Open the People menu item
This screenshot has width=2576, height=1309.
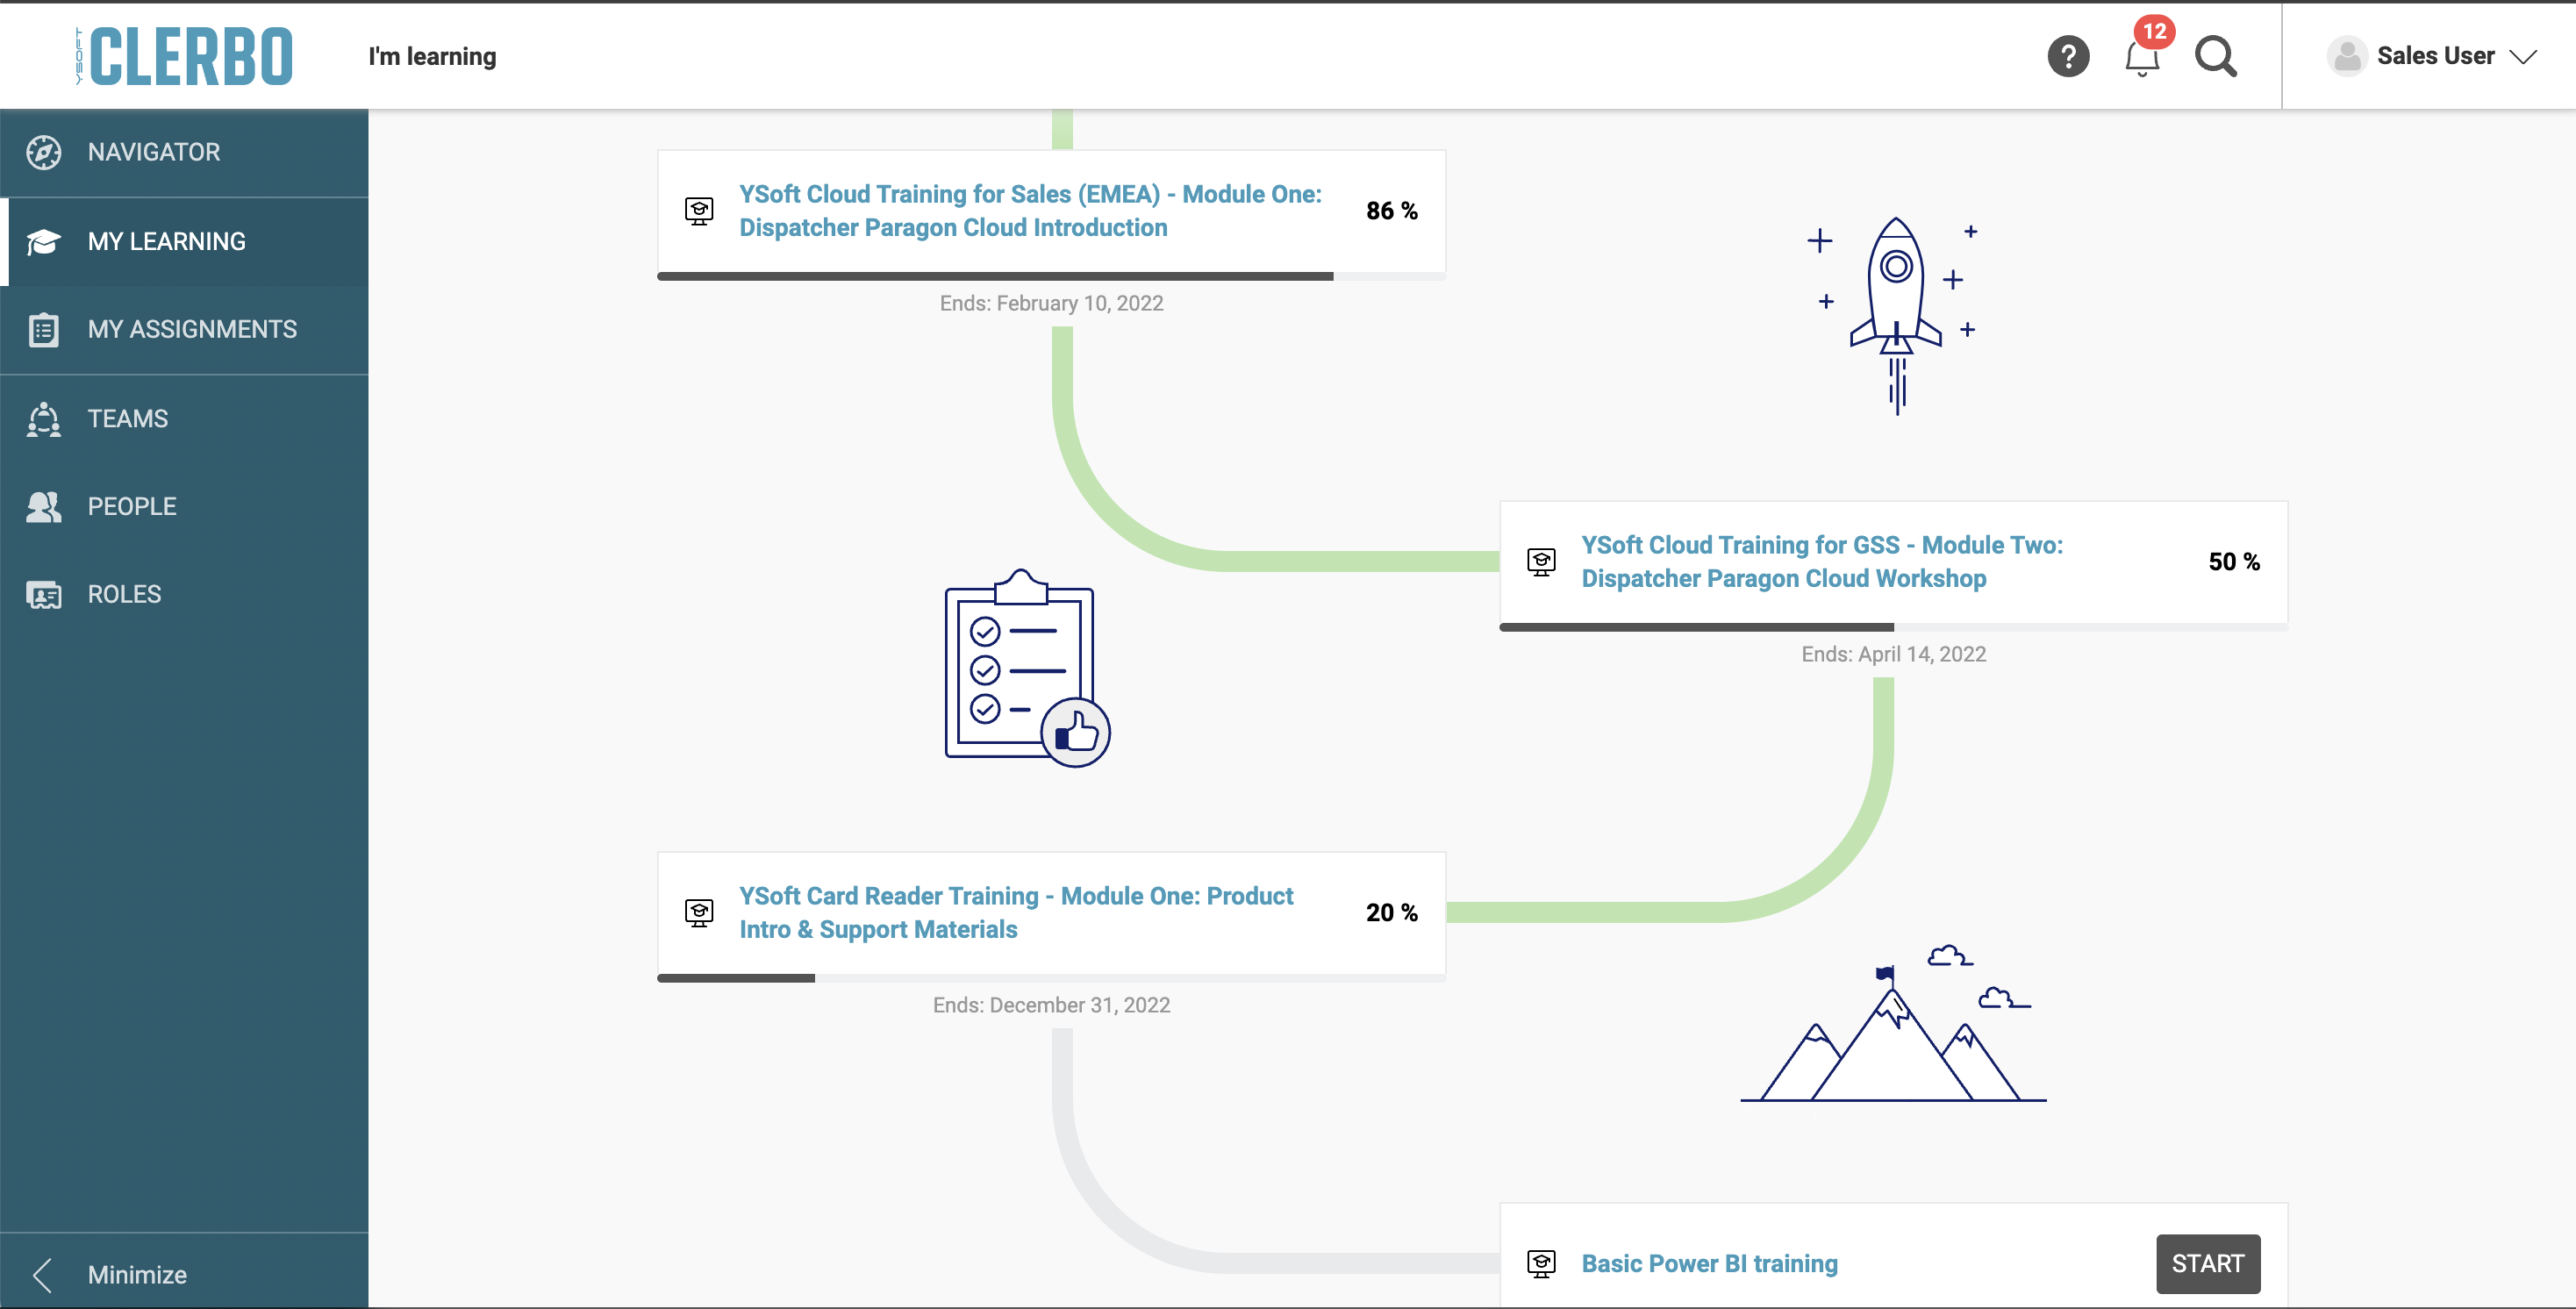click(184, 506)
